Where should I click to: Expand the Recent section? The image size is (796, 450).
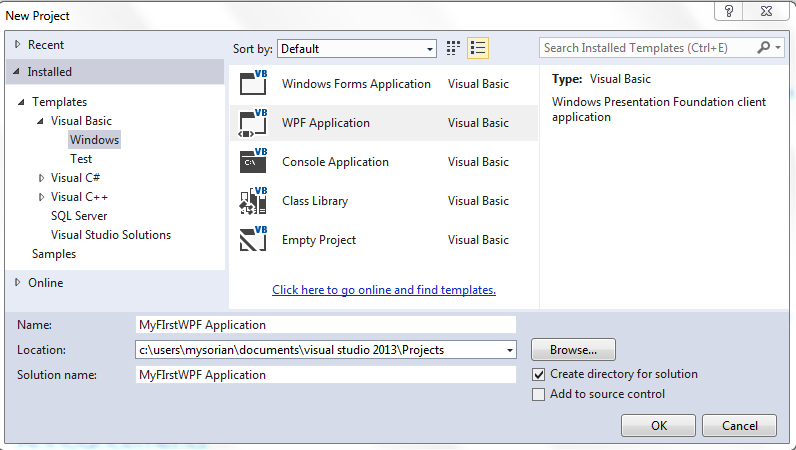coord(18,44)
